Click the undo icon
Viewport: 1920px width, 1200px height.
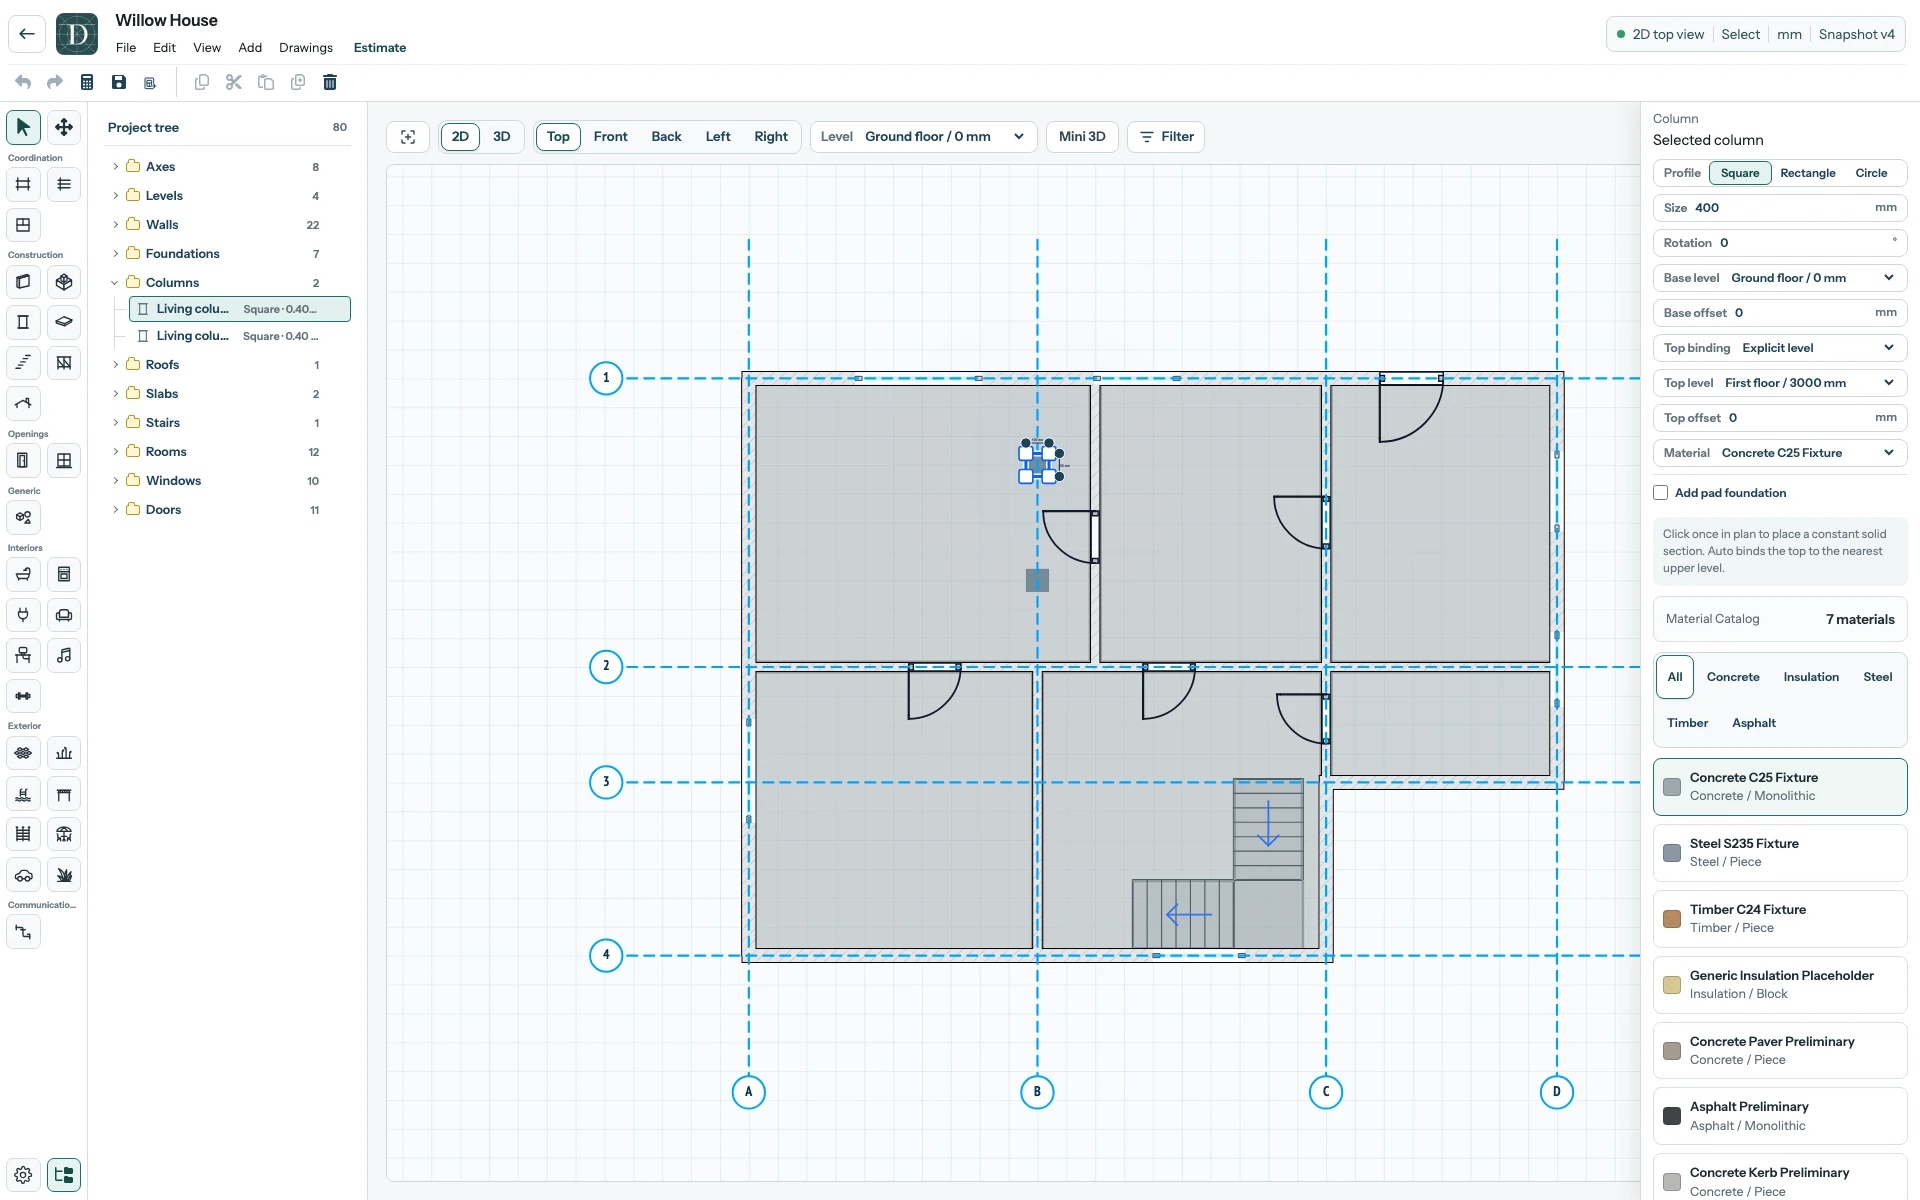[23, 82]
